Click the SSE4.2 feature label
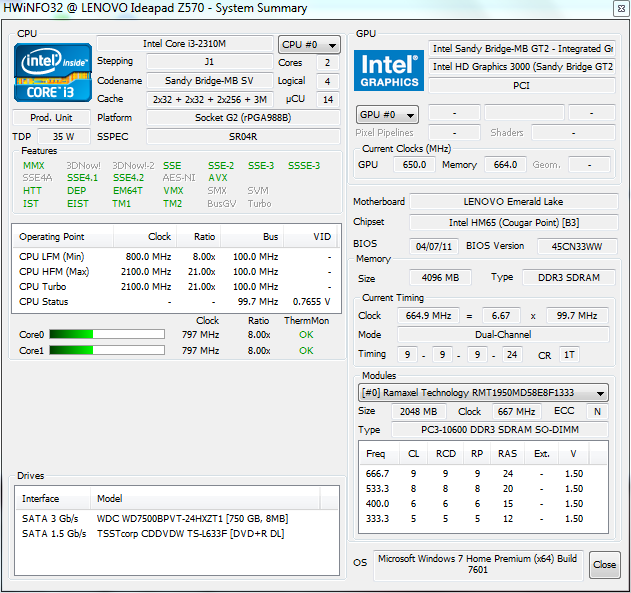The width and height of the screenshot is (631, 593). tap(128, 178)
